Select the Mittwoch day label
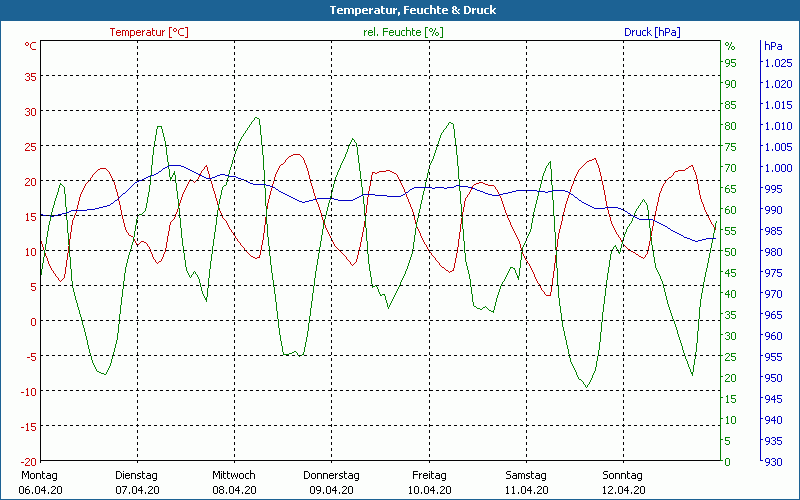800x500 pixels. (234, 475)
